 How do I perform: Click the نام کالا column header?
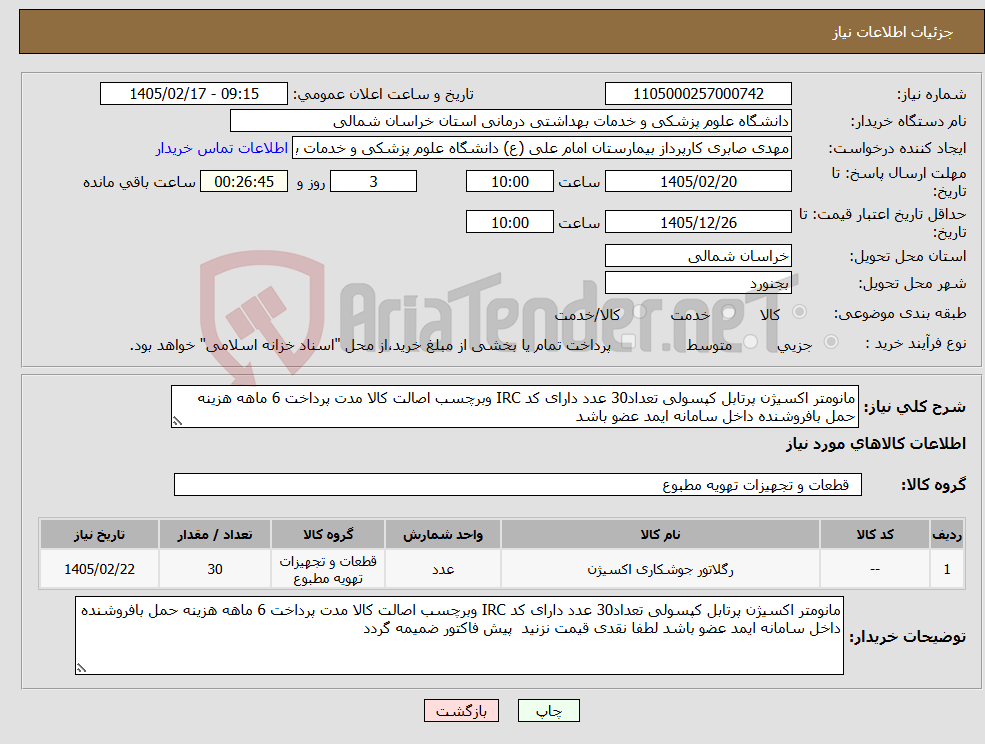pos(660,535)
